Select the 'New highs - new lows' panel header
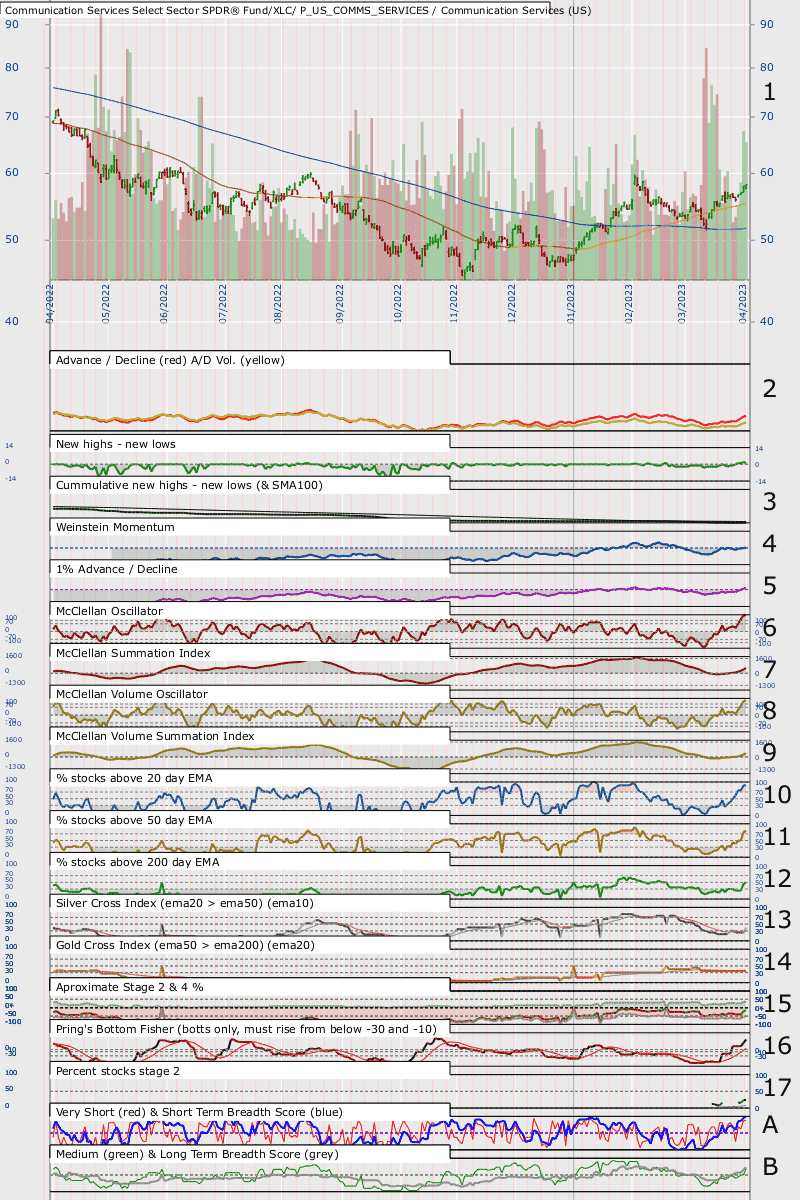Viewport: 800px width, 1200px height. tap(118, 443)
